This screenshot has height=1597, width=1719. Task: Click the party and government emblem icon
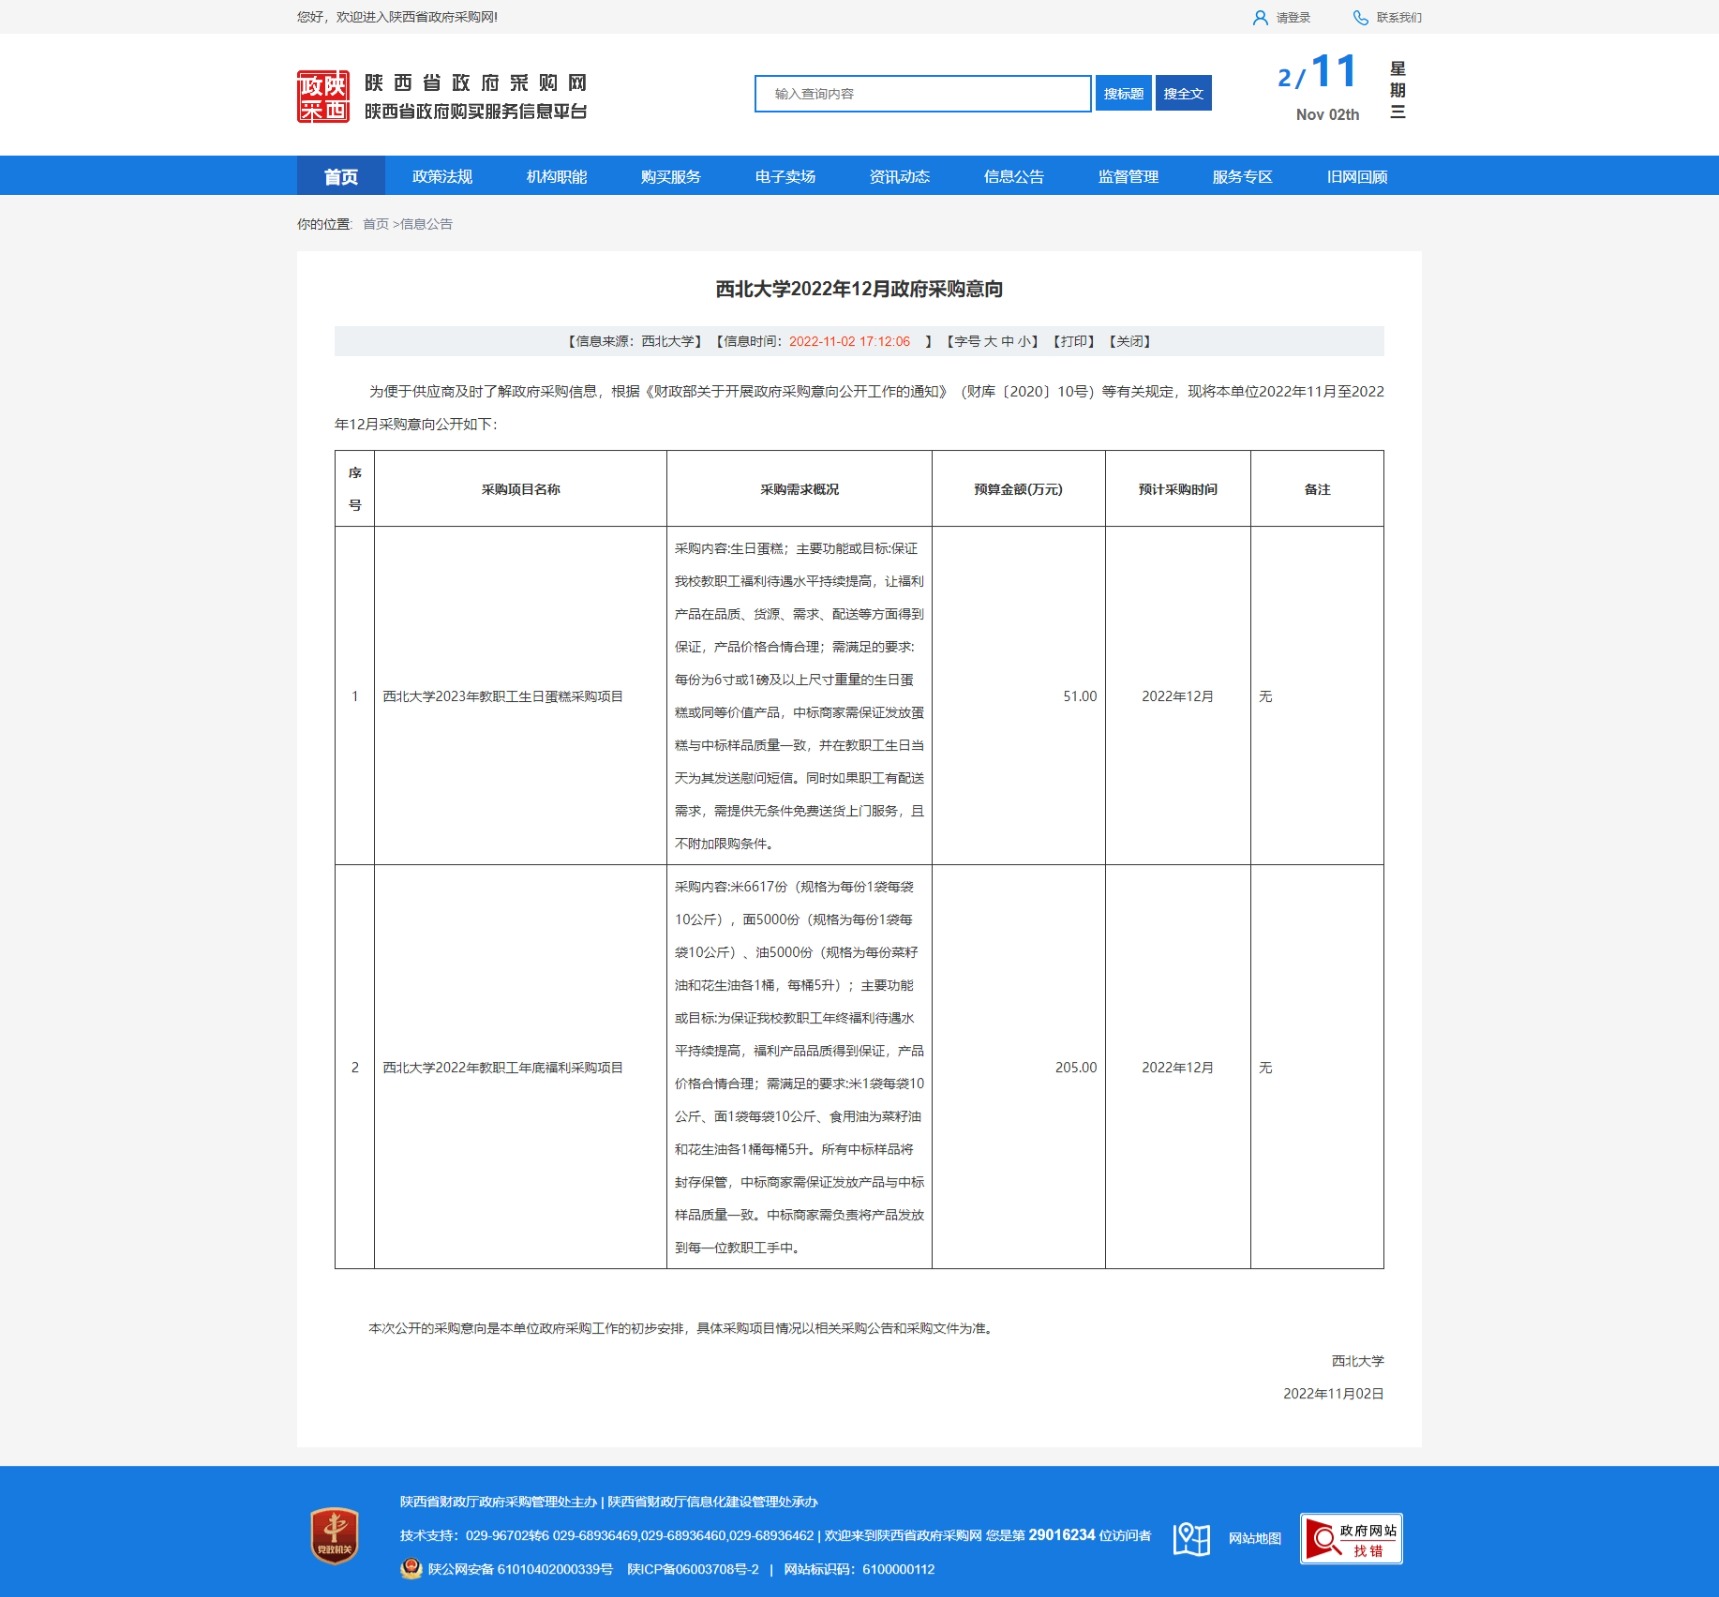coord(334,1535)
